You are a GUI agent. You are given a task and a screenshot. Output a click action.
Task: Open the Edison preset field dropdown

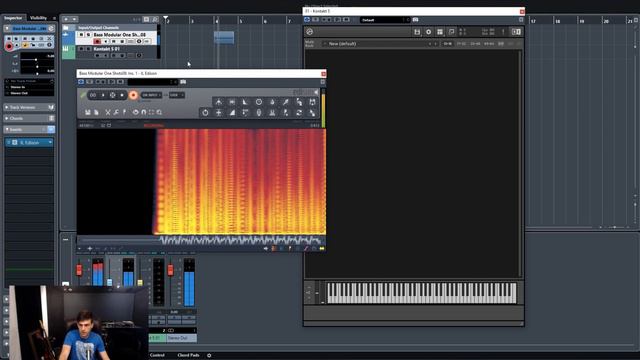click(153, 82)
